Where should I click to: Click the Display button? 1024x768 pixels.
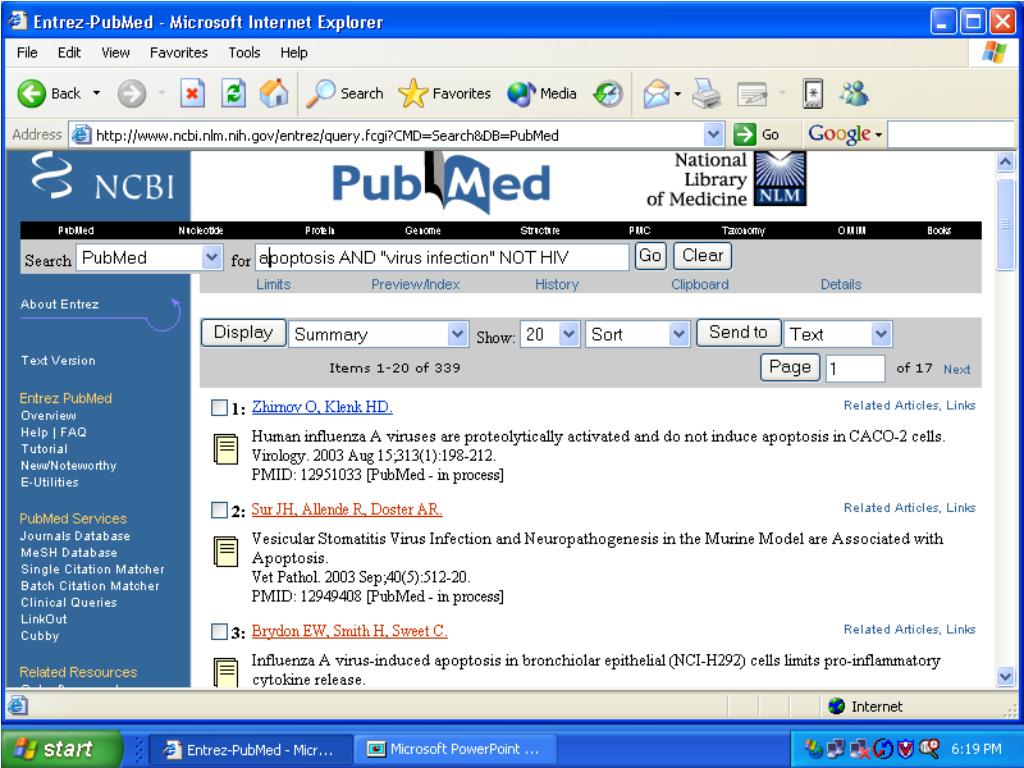[244, 332]
